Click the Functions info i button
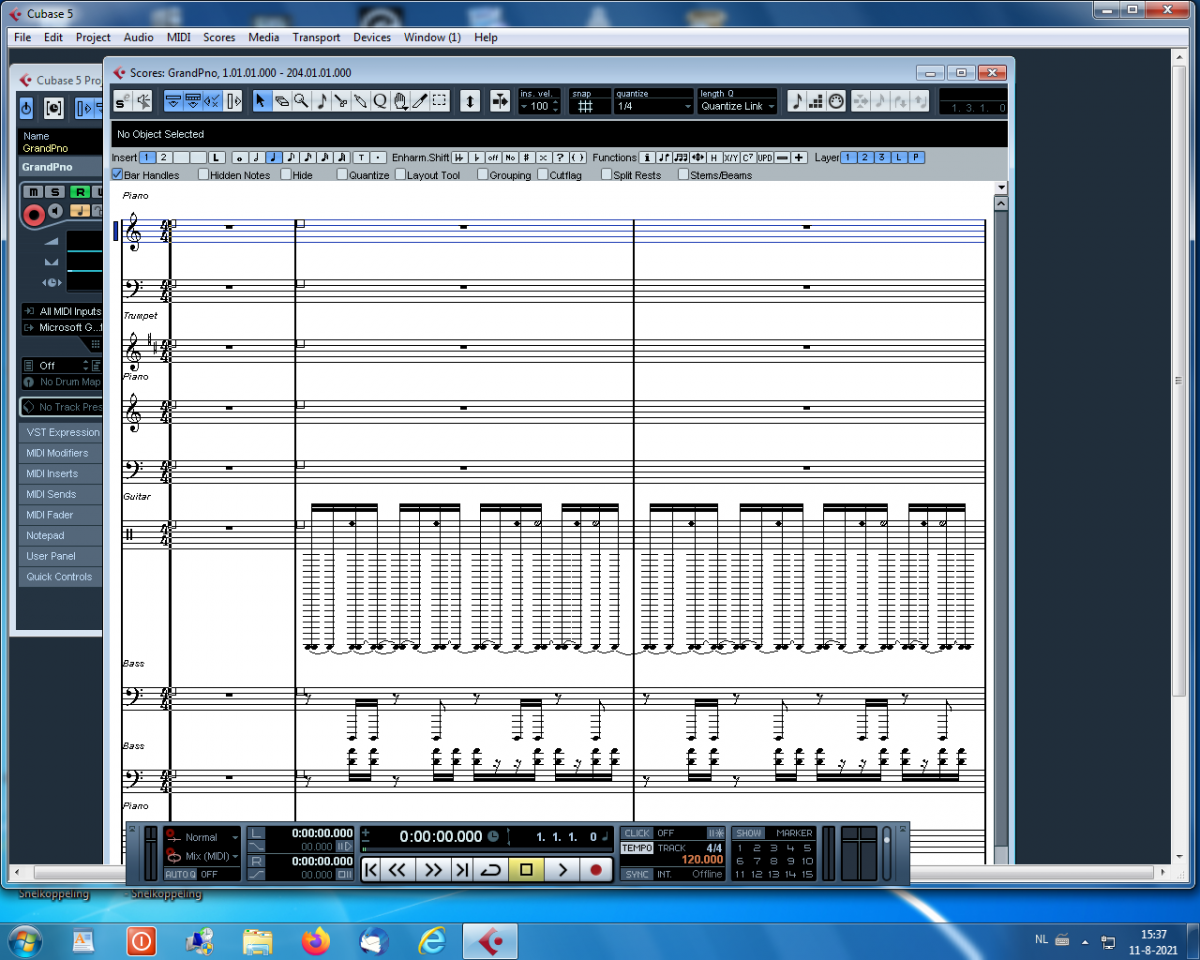The width and height of the screenshot is (1200, 960). [x=646, y=158]
